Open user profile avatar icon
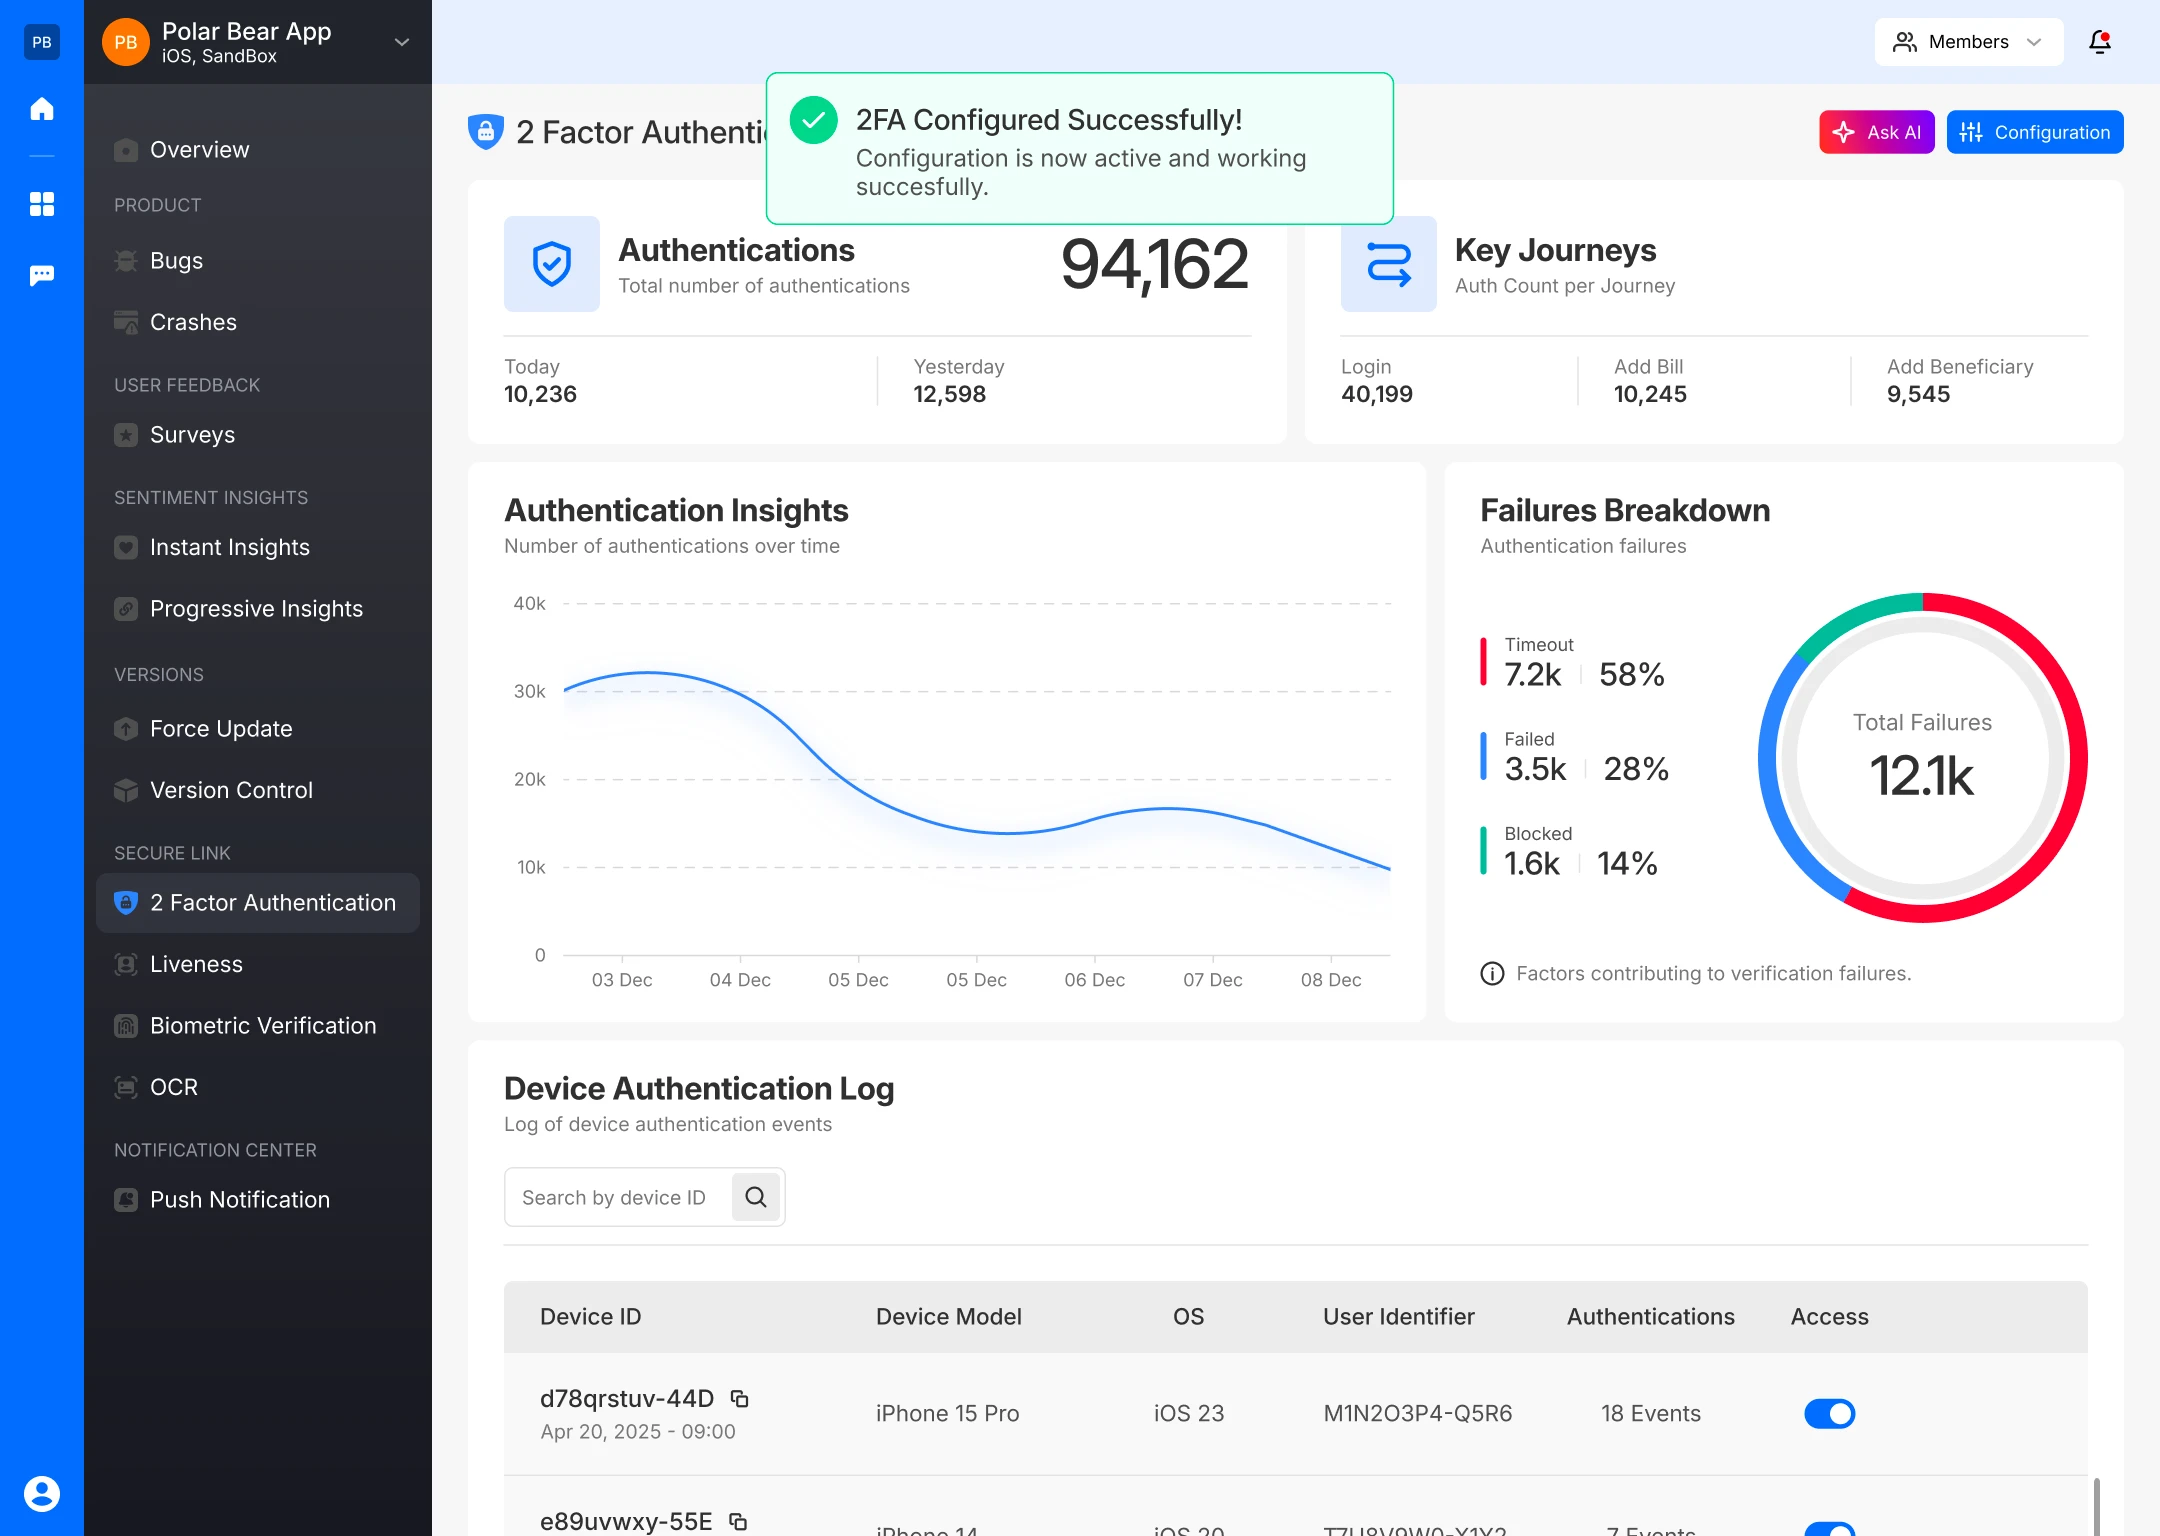Screen dimensions: 2160x1536 point(42,1493)
